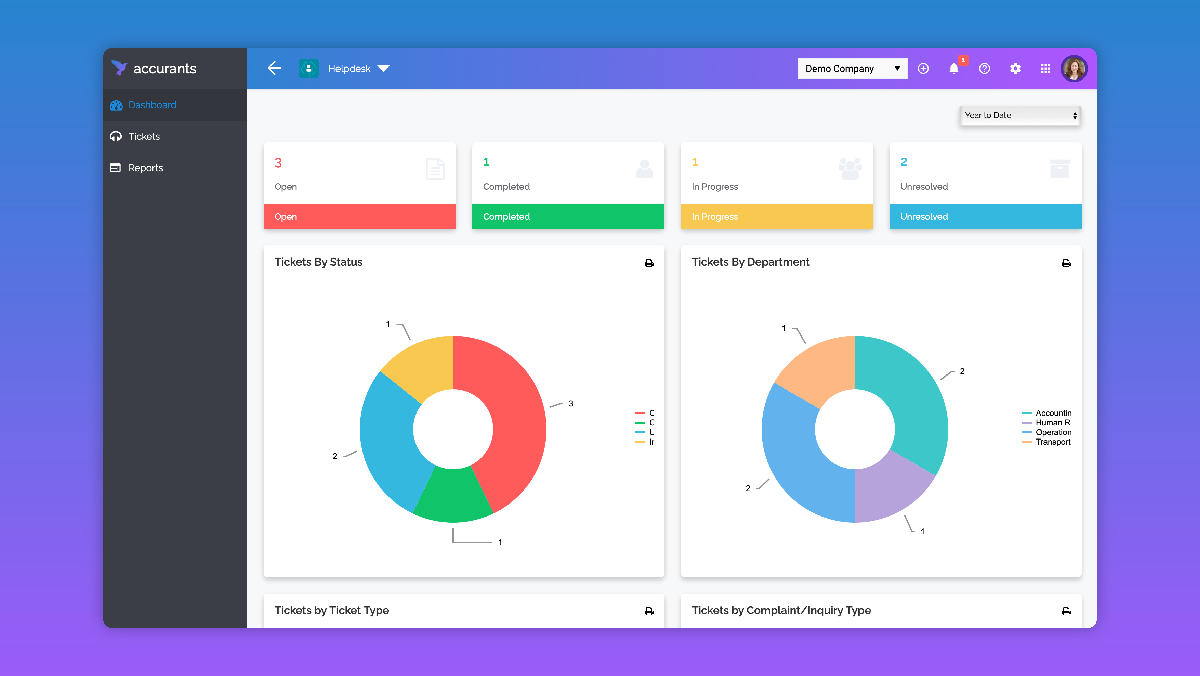Click the green segment of the status donut
The width and height of the screenshot is (1200, 676).
(x=453, y=494)
